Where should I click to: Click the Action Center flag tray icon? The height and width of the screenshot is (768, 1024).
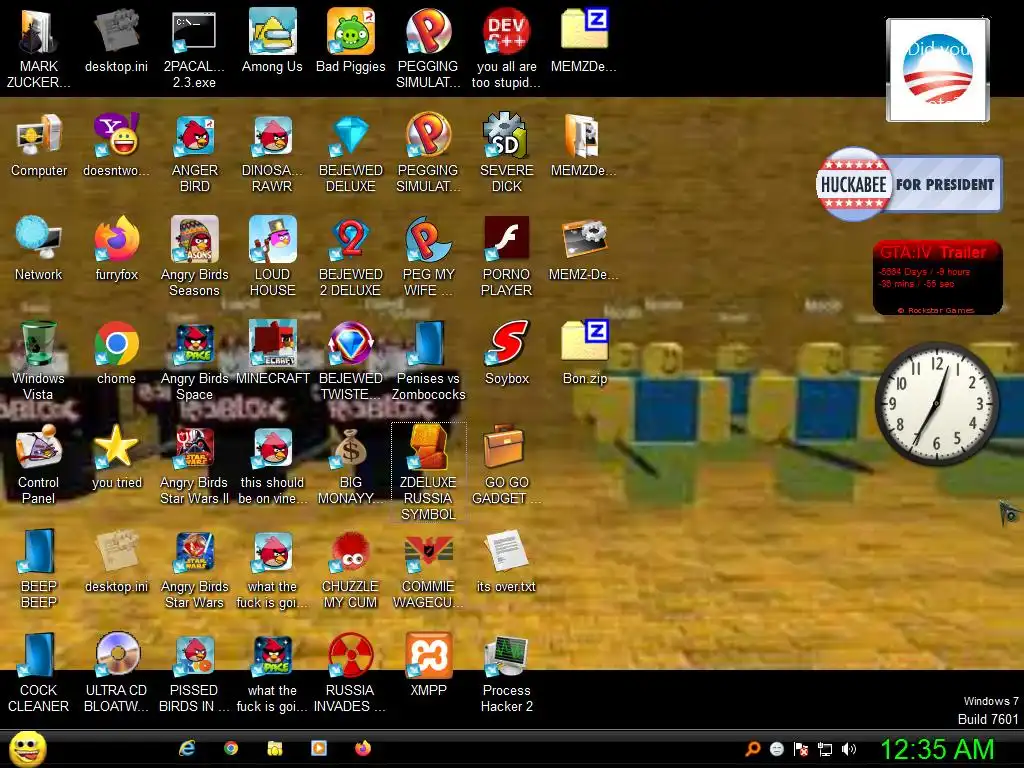point(801,749)
